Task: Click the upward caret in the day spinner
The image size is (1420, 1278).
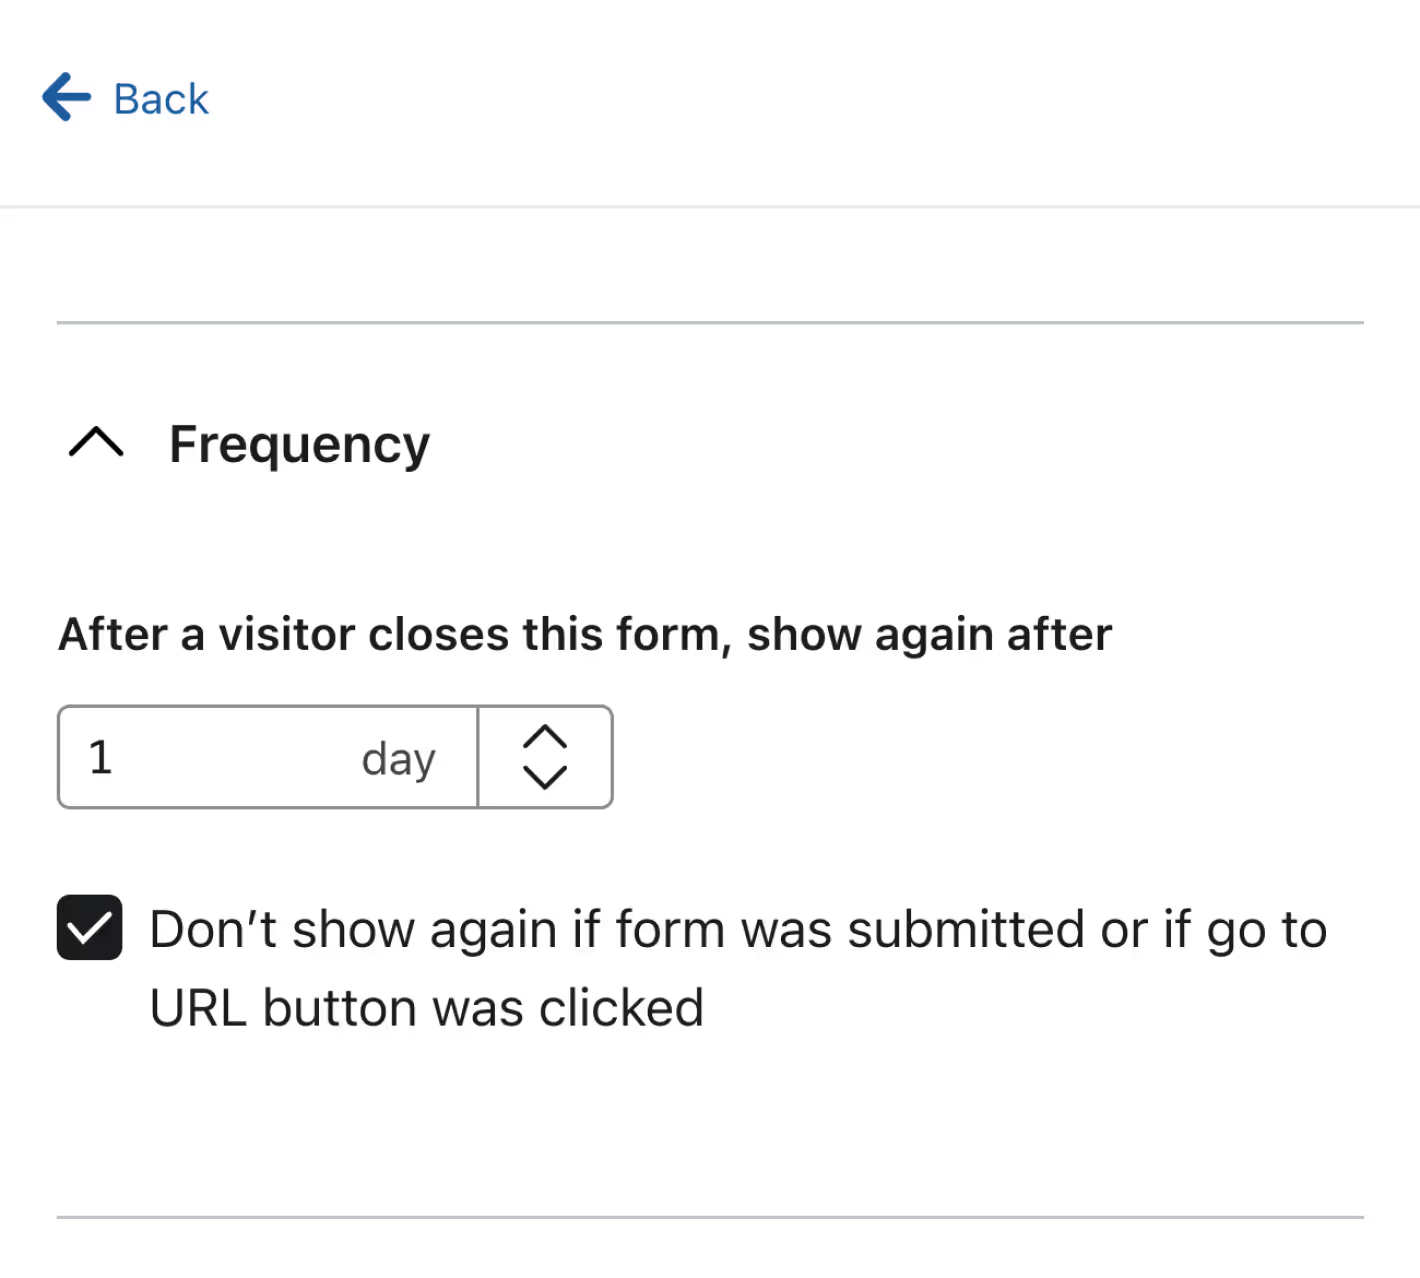Action: click(x=545, y=737)
